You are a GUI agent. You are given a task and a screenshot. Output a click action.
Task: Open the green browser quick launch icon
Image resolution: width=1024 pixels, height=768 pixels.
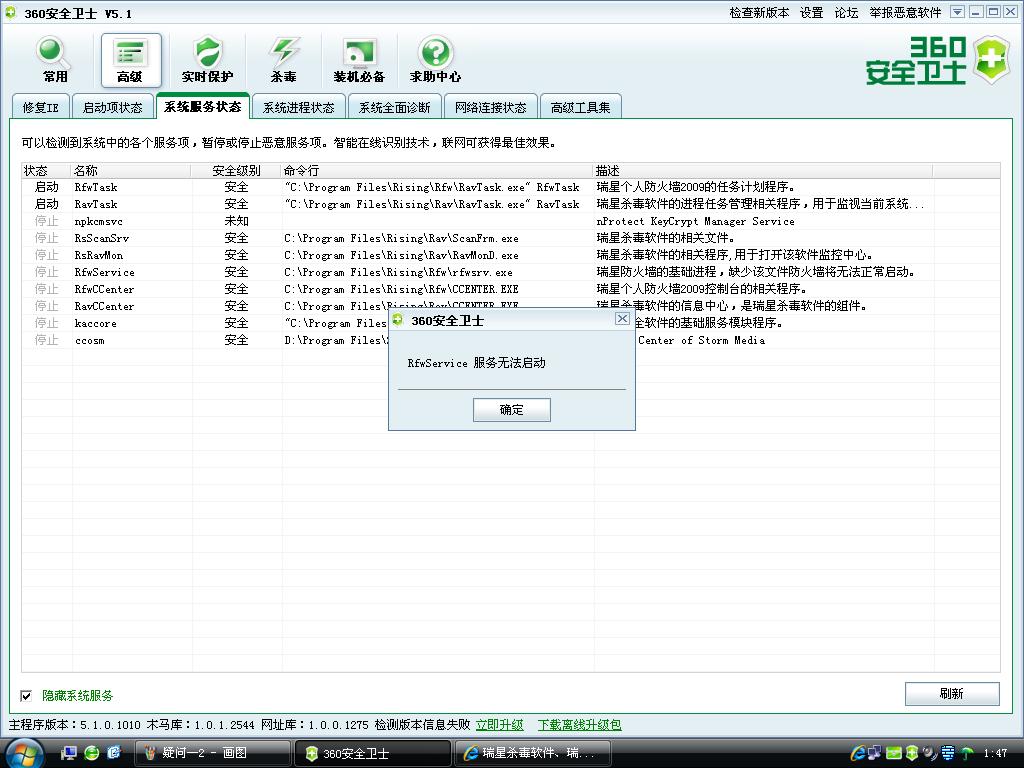(x=91, y=753)
